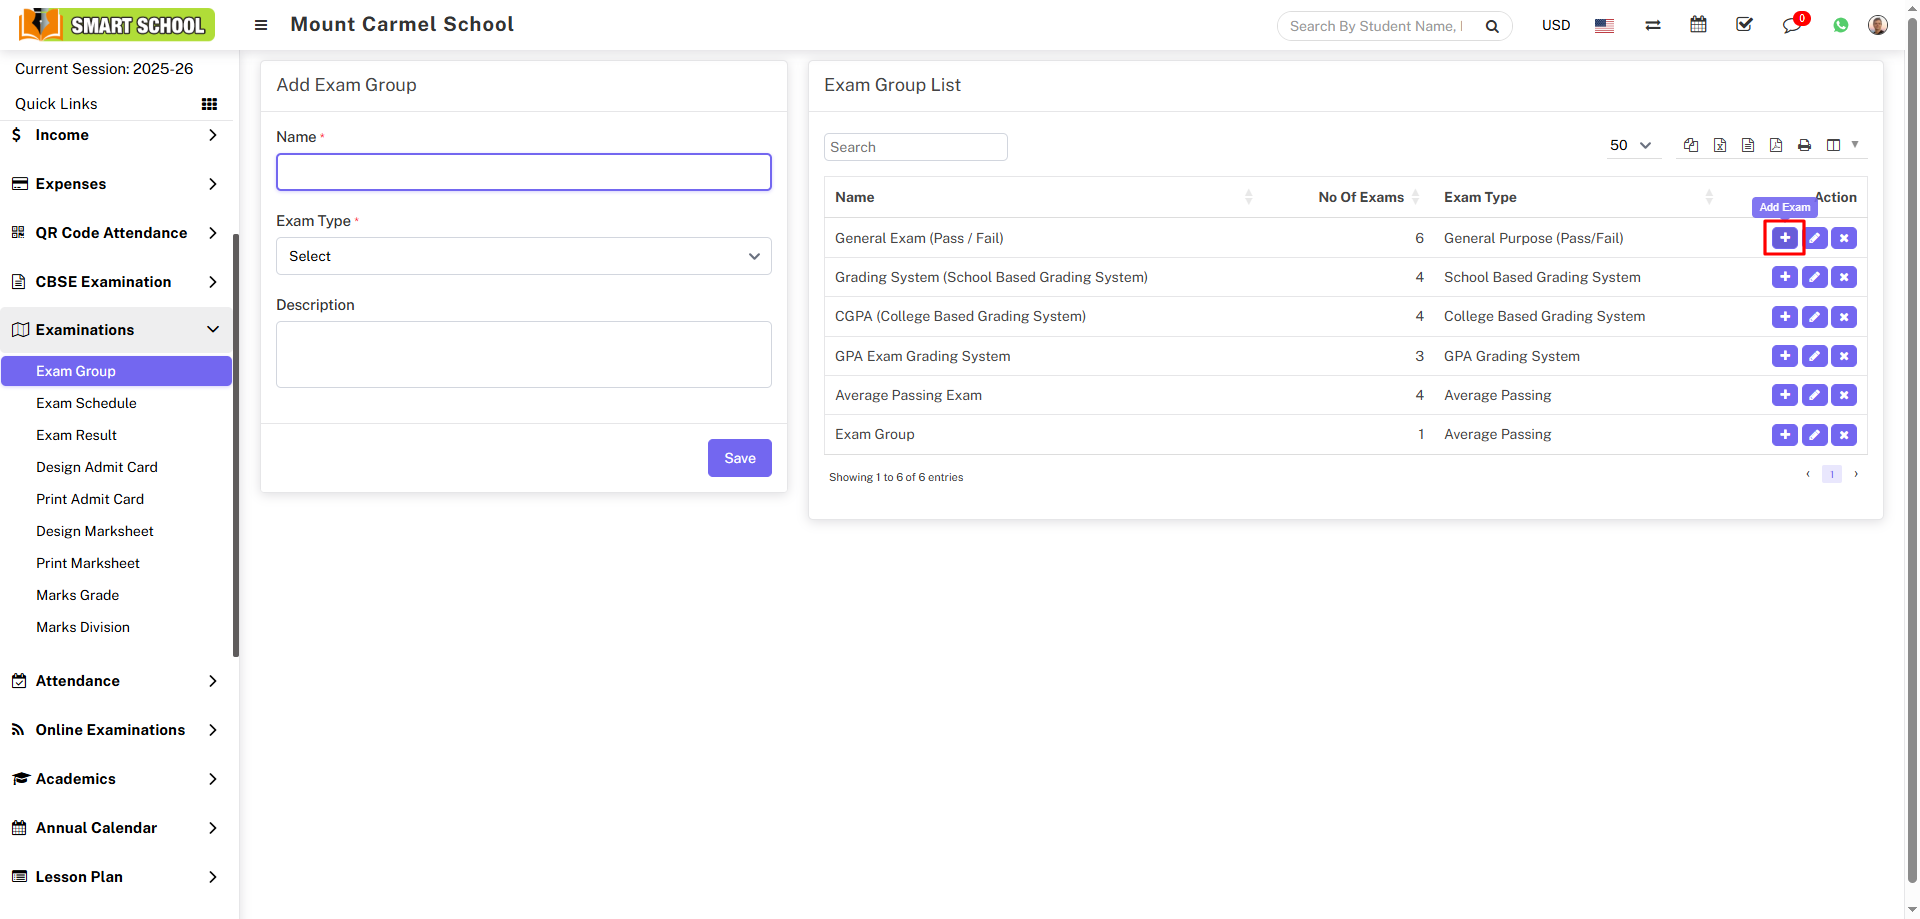Open the calendar icon in top bar
1920x919 pixels.
click(x=1698, y=25)
